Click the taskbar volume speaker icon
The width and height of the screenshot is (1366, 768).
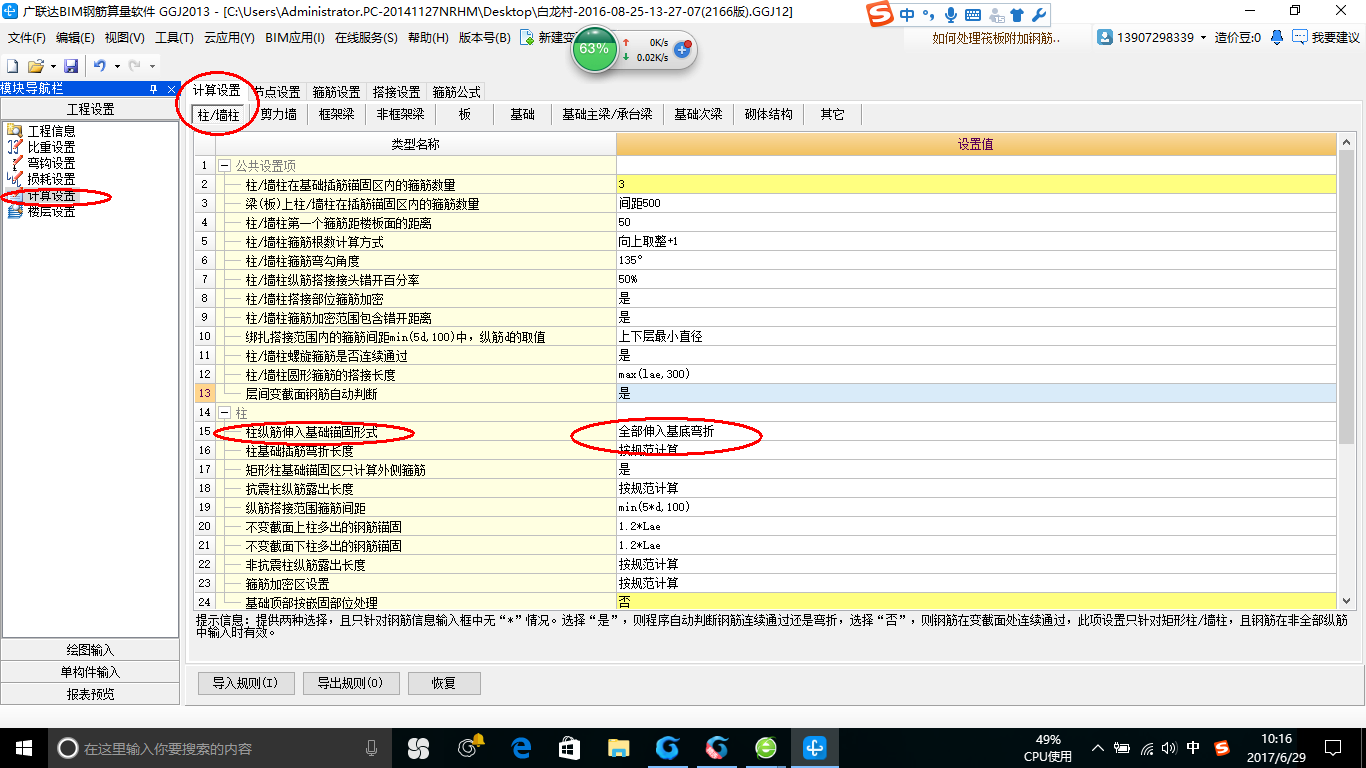click(x=1170, y=748)
